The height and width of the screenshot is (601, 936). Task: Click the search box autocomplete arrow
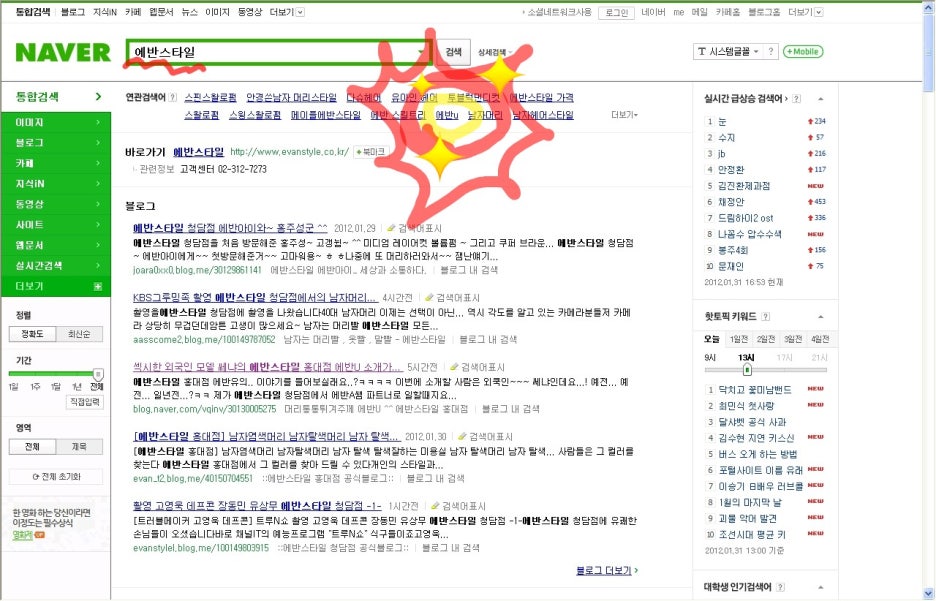[x=421, y=52]
